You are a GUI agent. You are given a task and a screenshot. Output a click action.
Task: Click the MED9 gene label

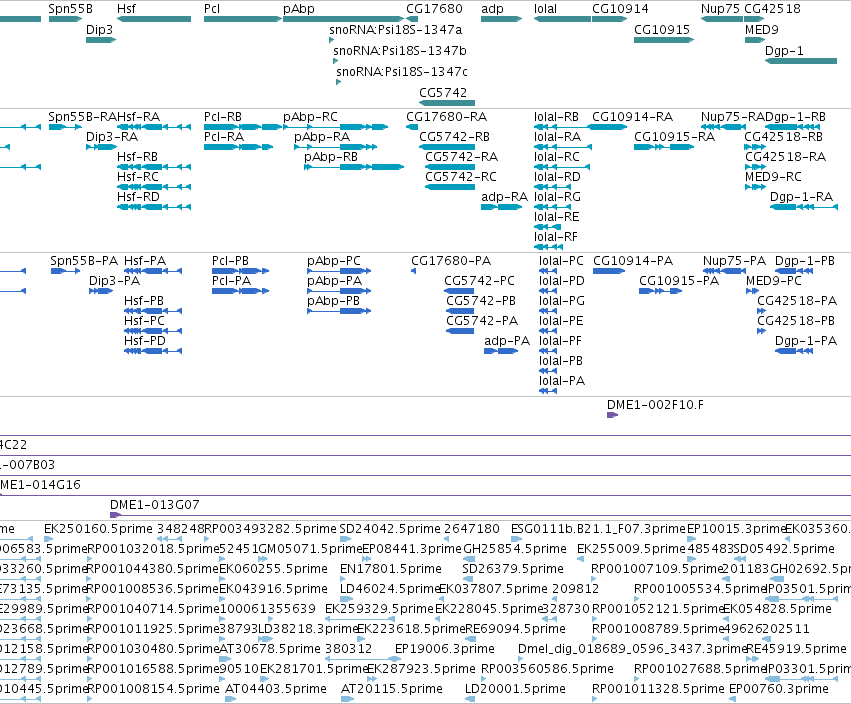click(x=761, y=29)
